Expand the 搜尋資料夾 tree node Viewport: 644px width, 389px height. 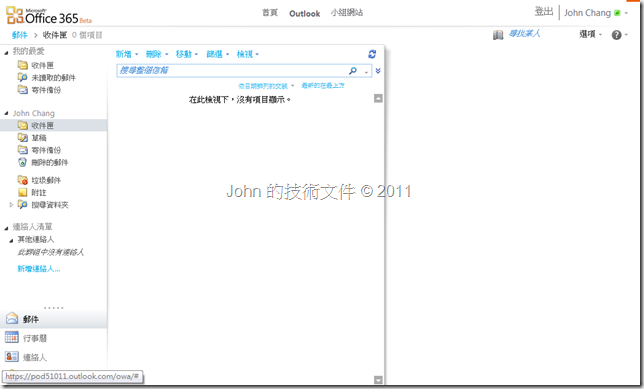11,205
